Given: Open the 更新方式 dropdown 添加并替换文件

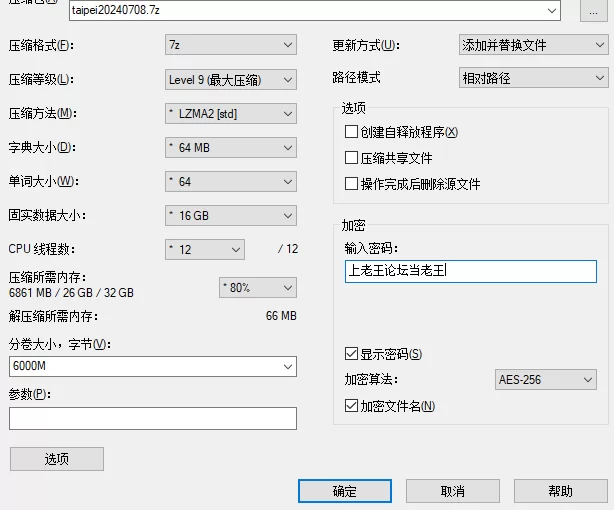Looking at the screenshot, I should pos(533,45).
